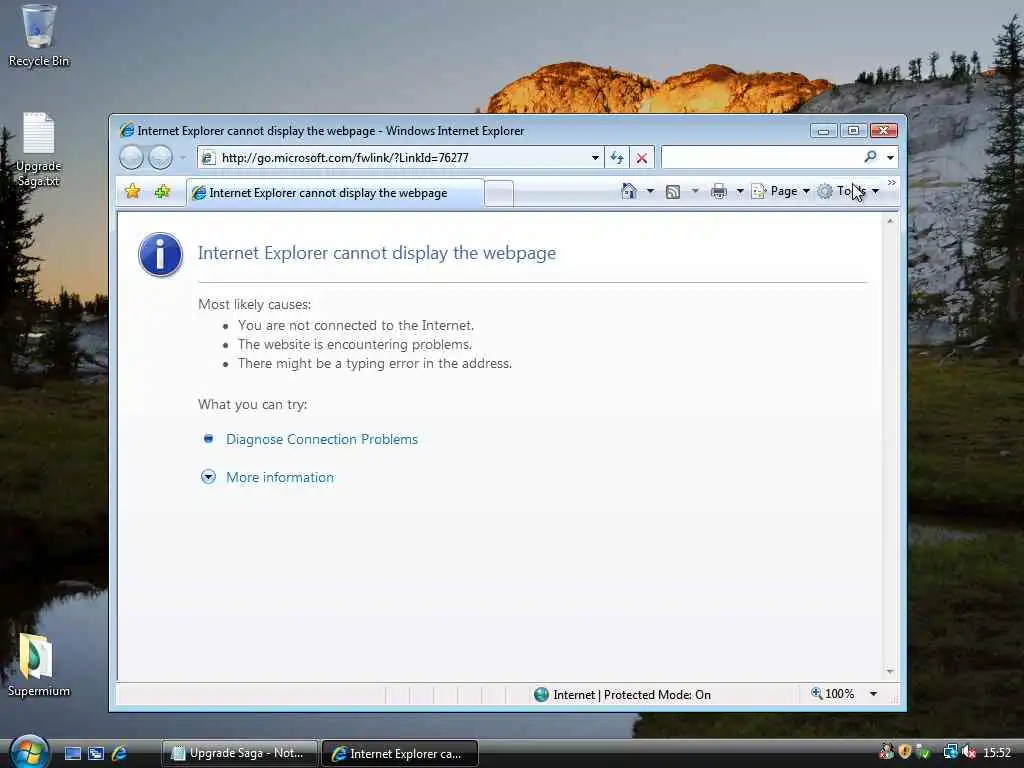This screenshot has width=1024, height=768.
Task: Click the users tray icon
Action: (886, 752)
